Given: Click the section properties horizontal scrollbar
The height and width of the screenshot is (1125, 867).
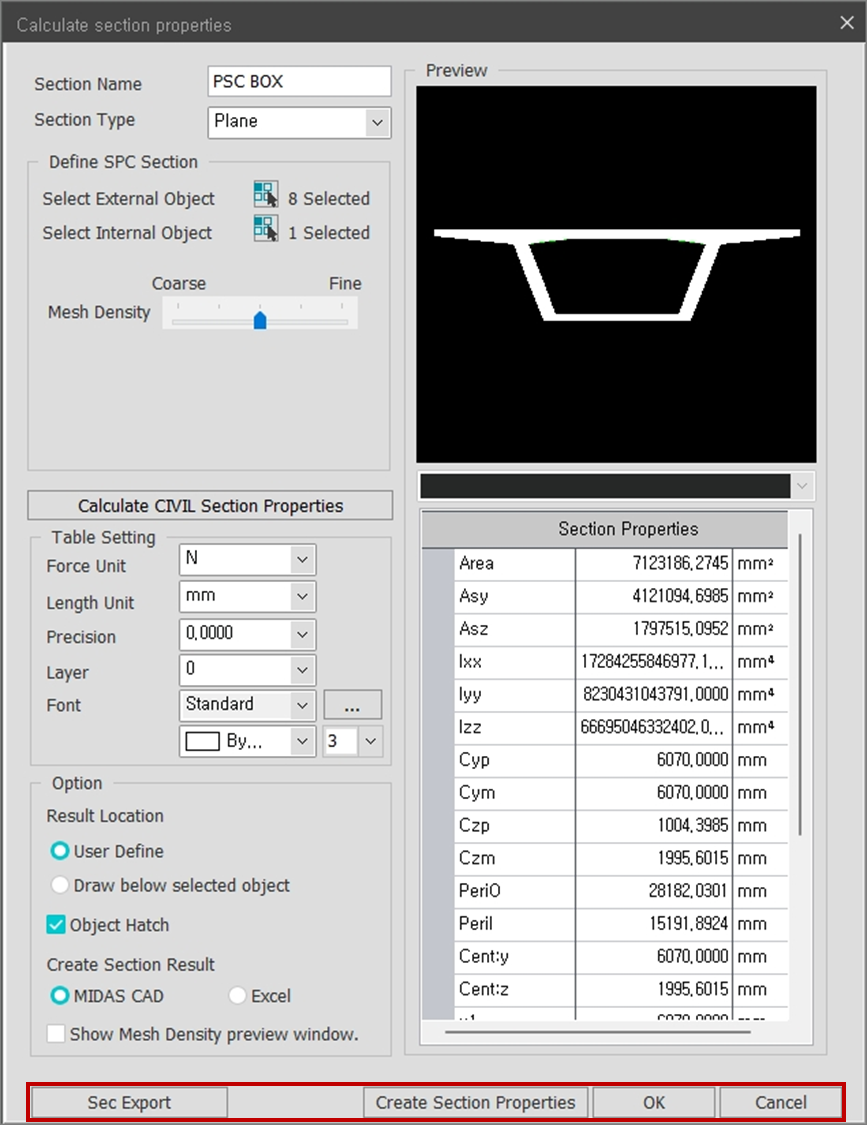Looking at the screenshot, I should [x=597, y=1032].
